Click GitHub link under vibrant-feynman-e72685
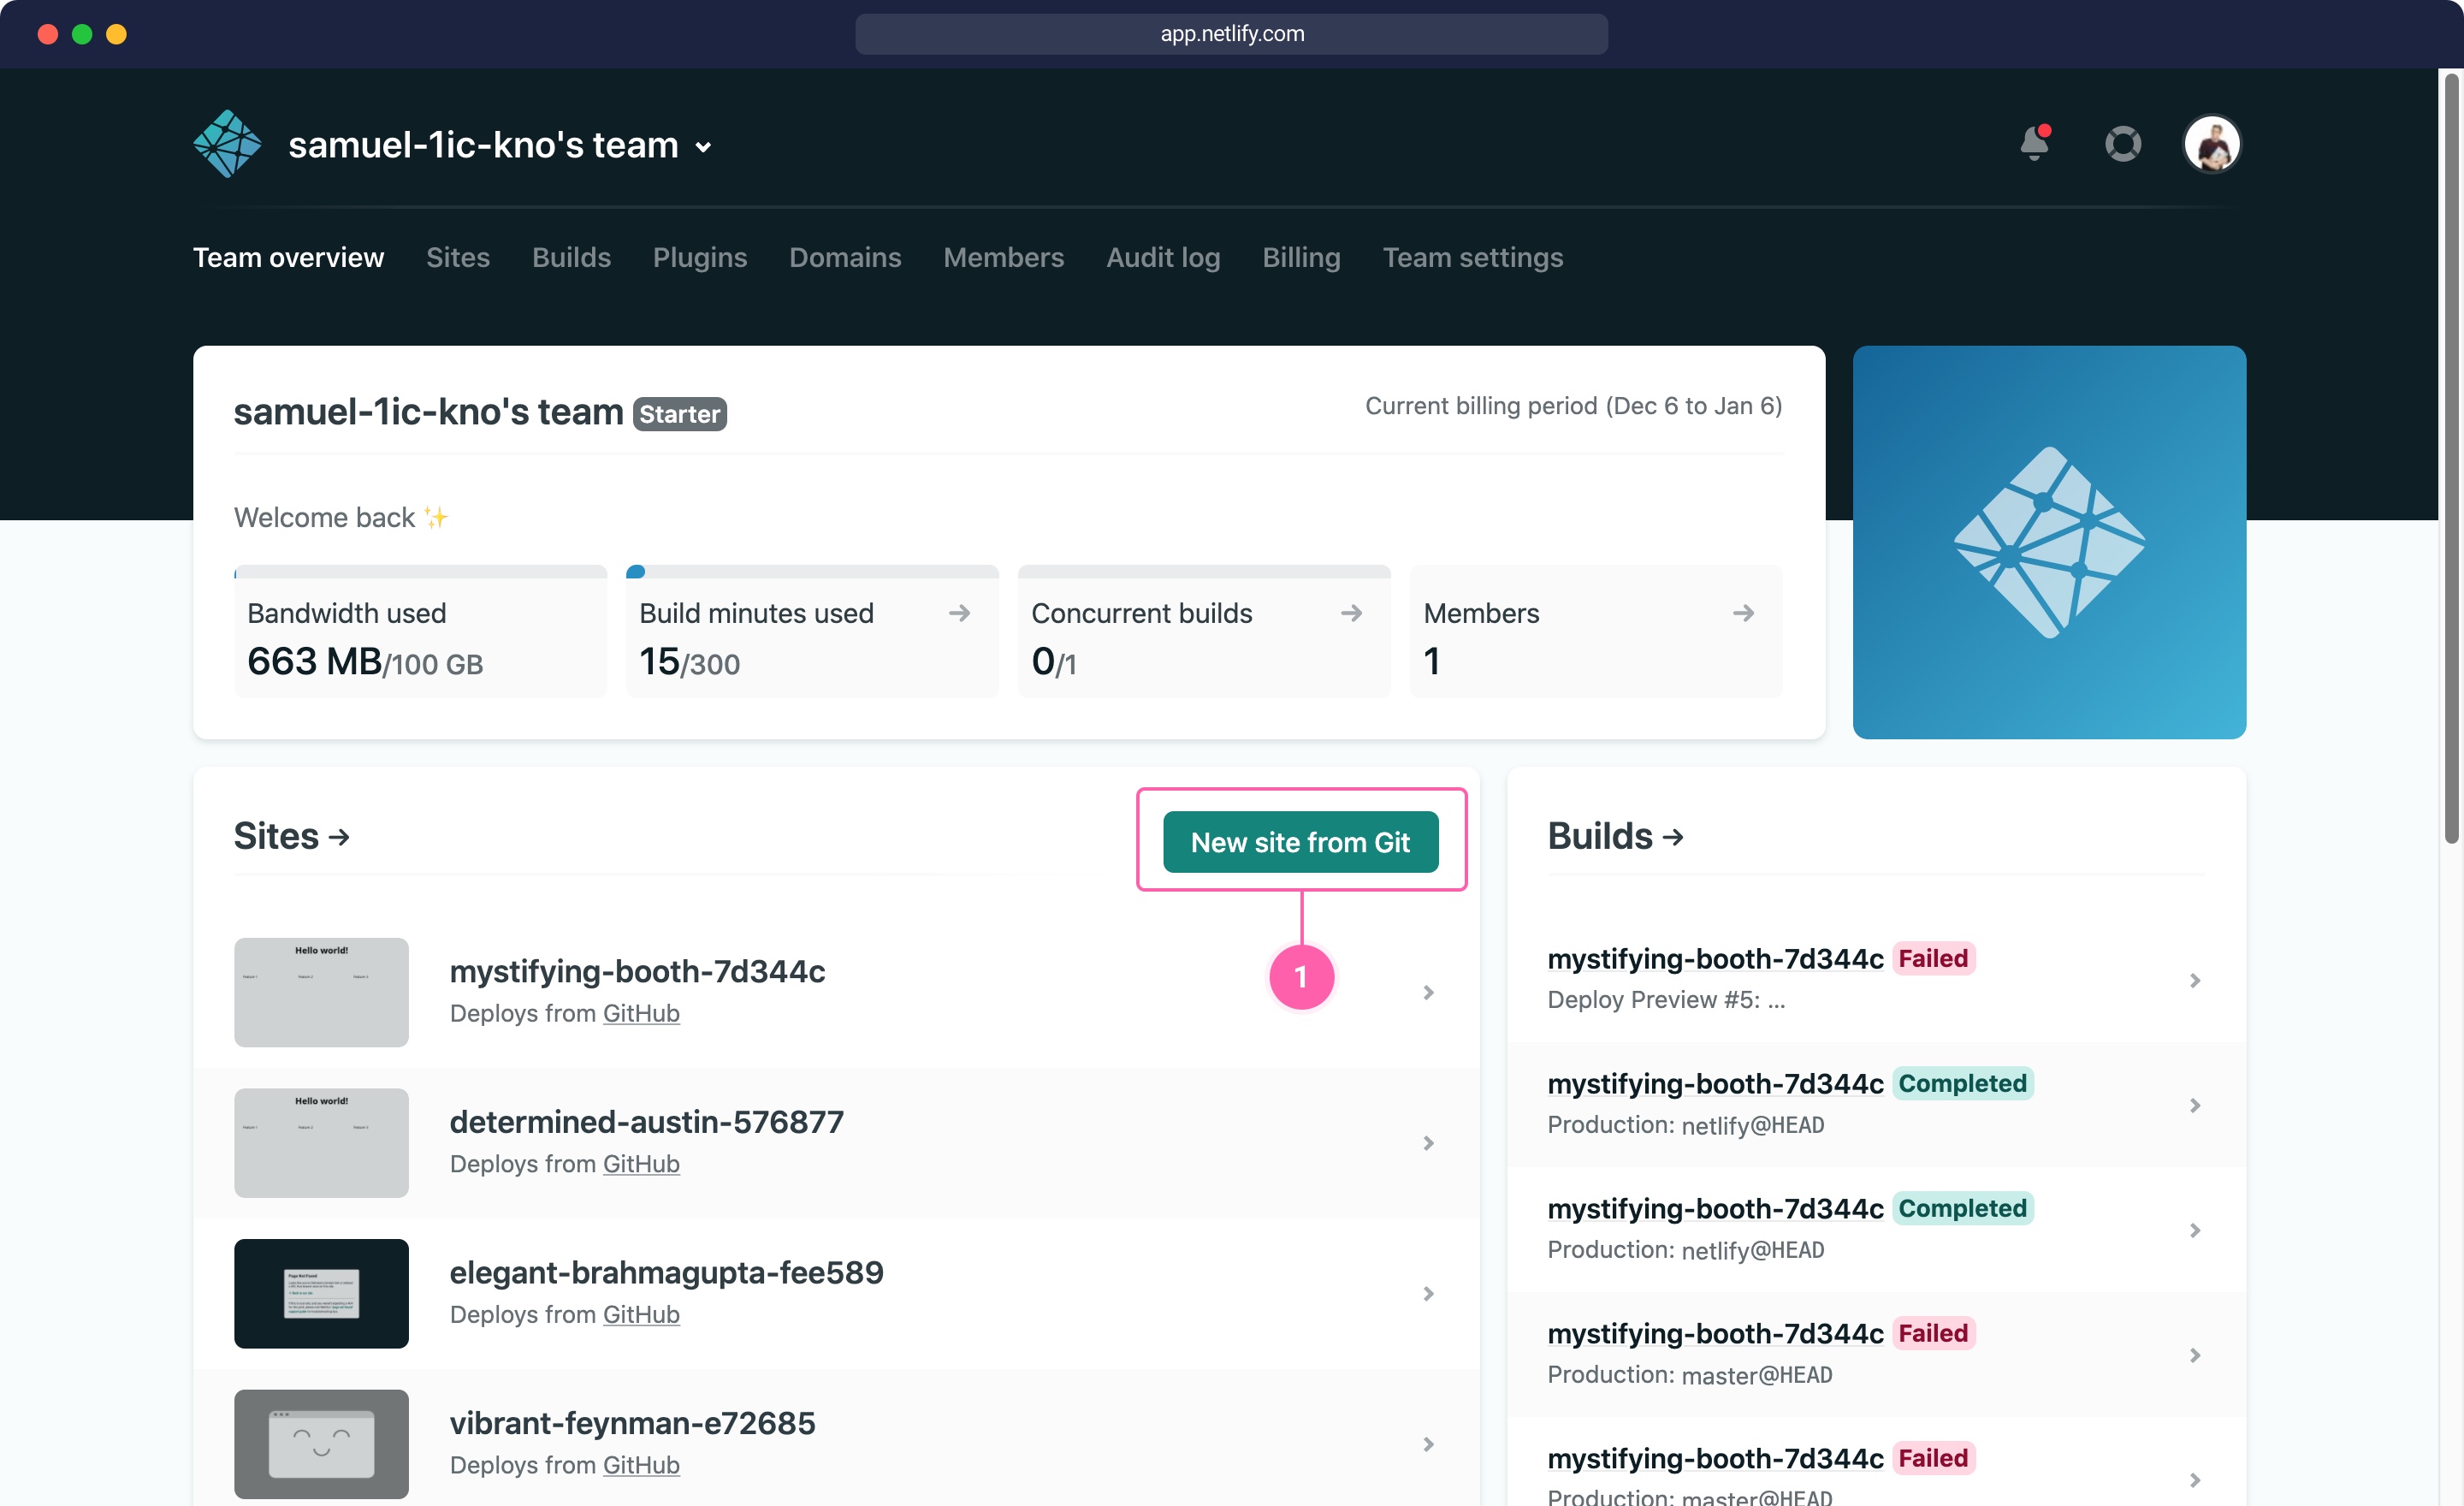2464x1506 pixels. point(641,1465)
